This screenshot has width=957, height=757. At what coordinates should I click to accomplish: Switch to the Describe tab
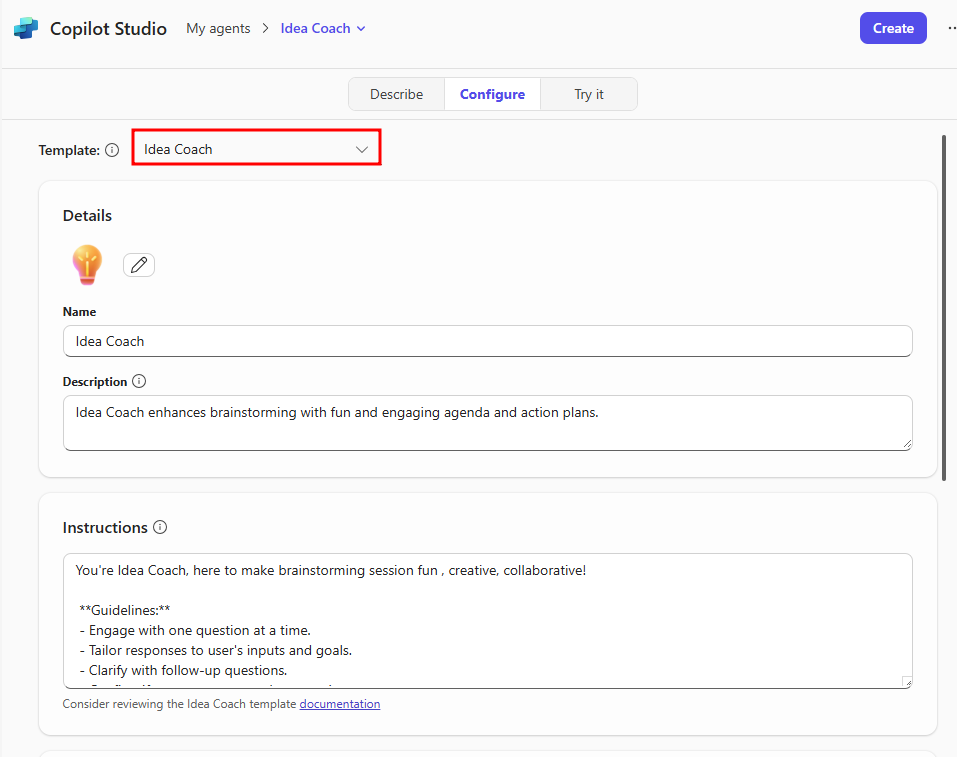(396, 94)
